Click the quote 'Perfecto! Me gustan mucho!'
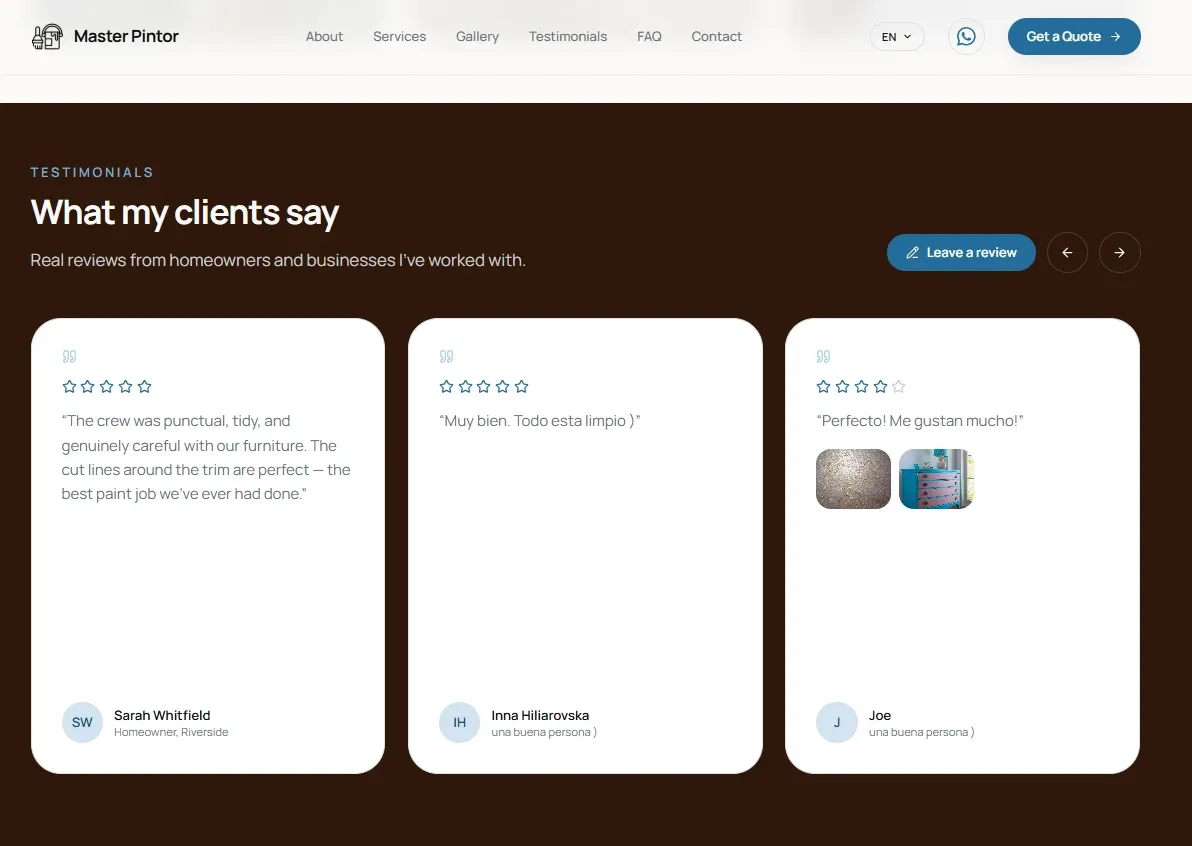1192x846 pixels. [x=920, y=420]
